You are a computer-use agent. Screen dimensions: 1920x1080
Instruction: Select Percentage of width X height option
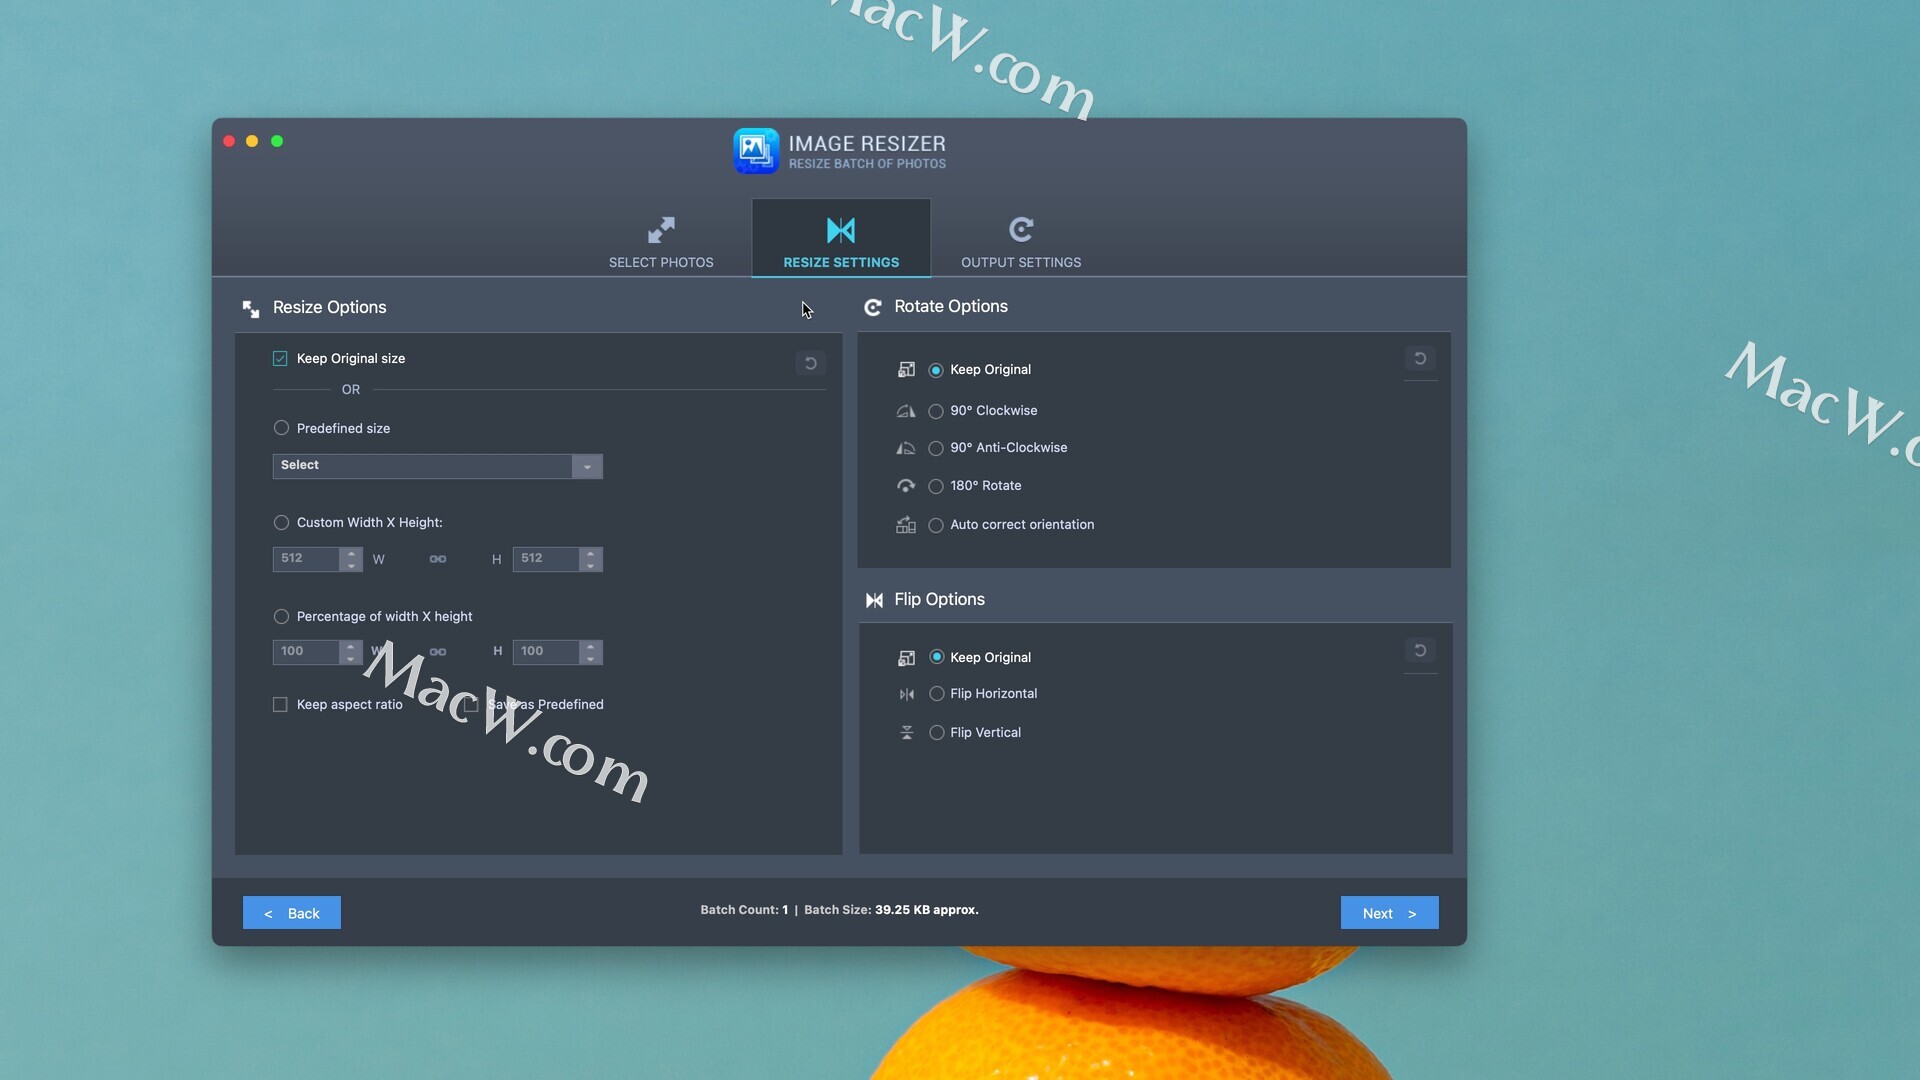[x=281, y=616]
